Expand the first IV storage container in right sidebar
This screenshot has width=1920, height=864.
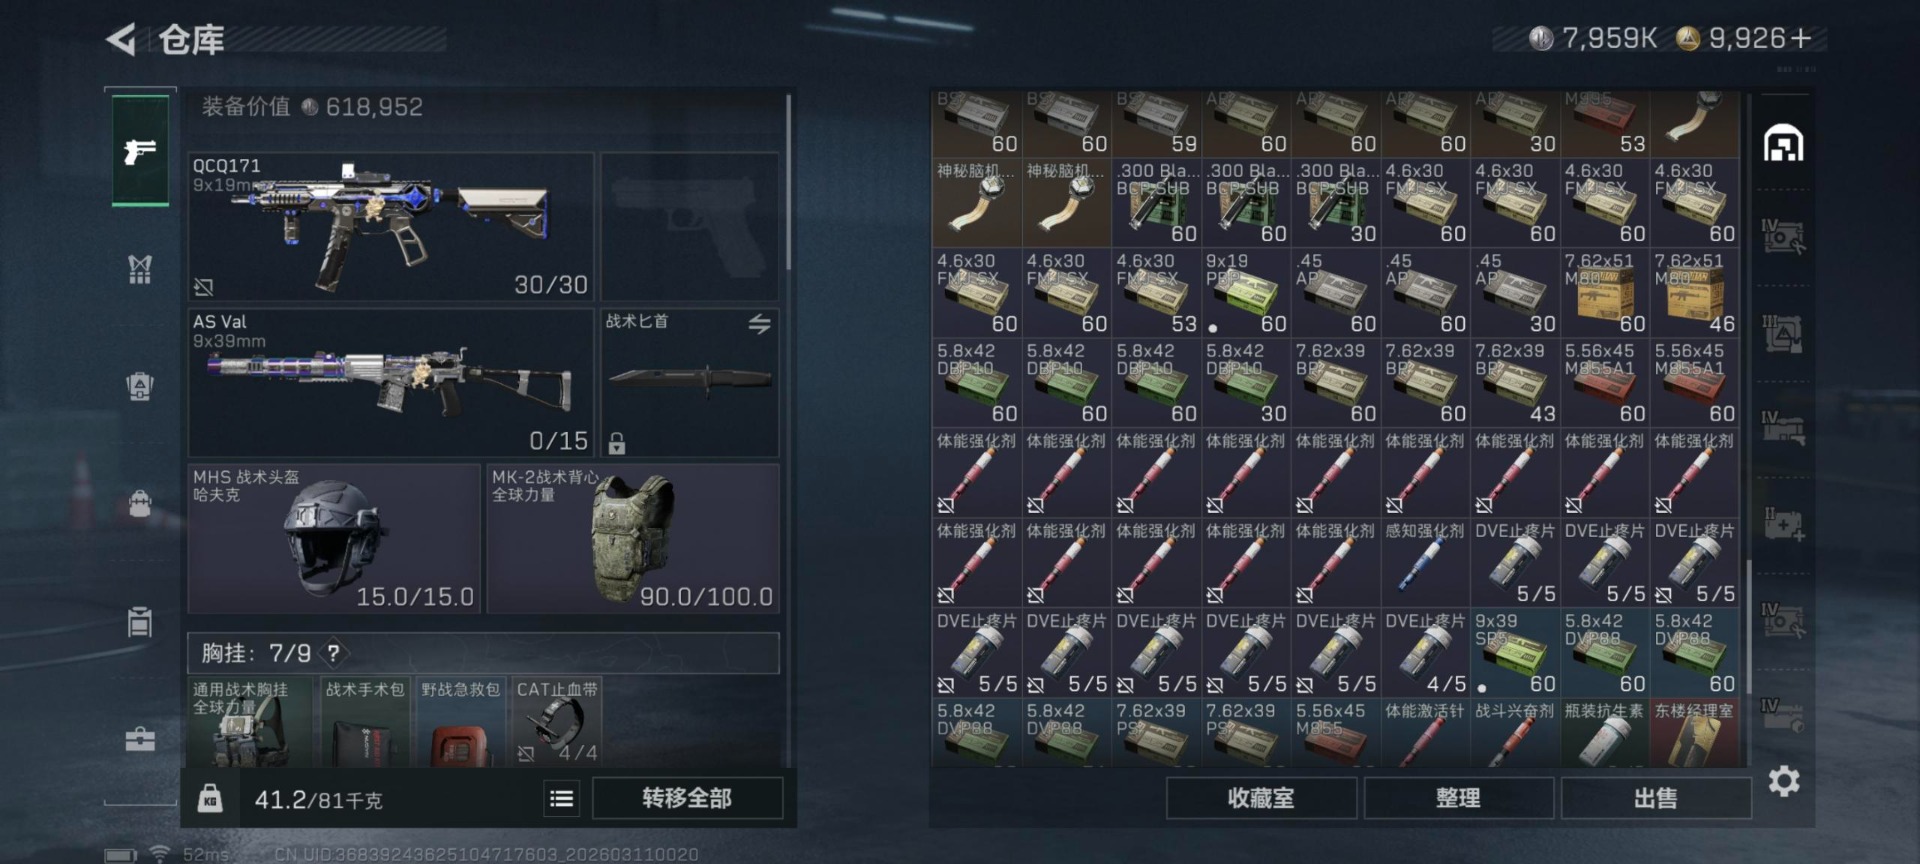click(x=1783, y=237)
